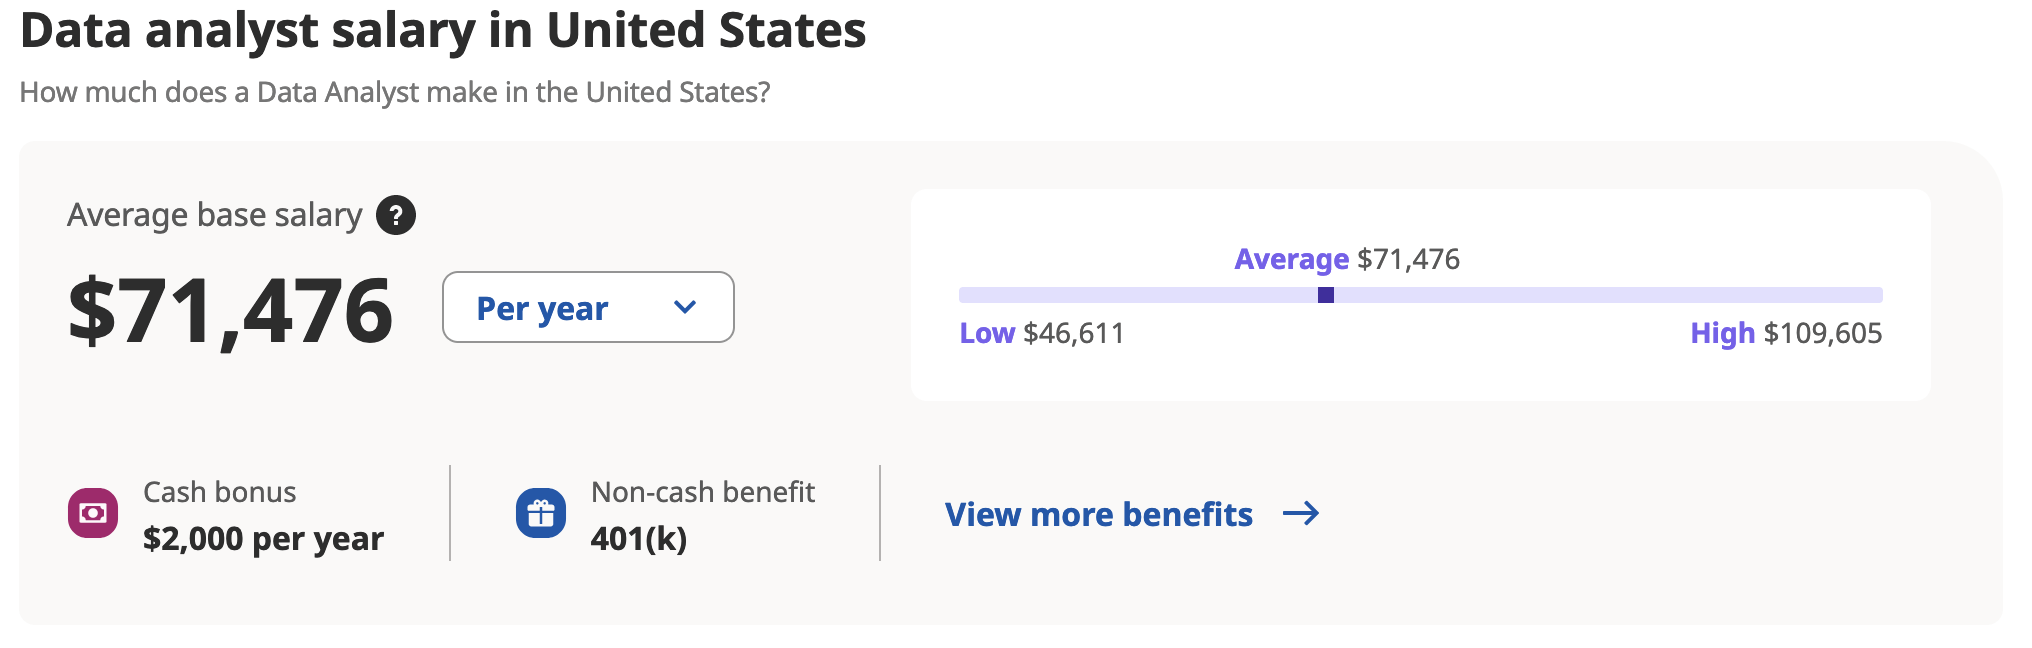Image resolution: width=2032 pixels, height=648 pixels.
Task: Click the Cash bonus label
Action: pyautogui.click(x=220, y=492)
